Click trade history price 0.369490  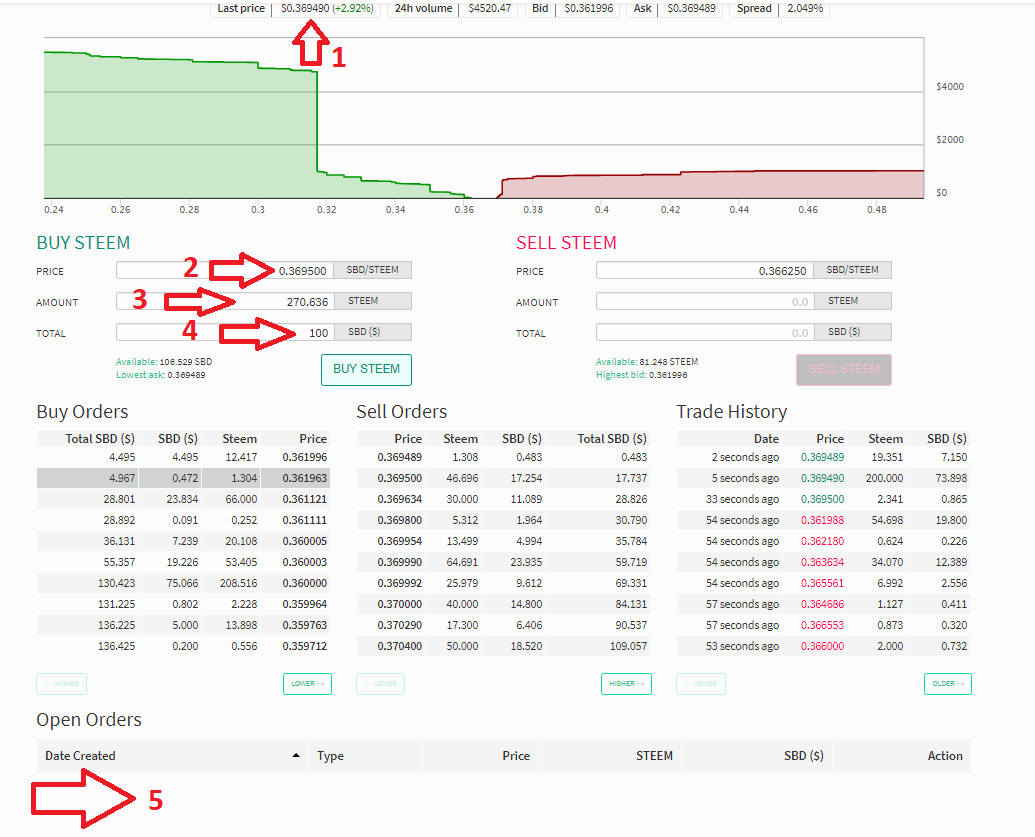click(x=822, y=478)
